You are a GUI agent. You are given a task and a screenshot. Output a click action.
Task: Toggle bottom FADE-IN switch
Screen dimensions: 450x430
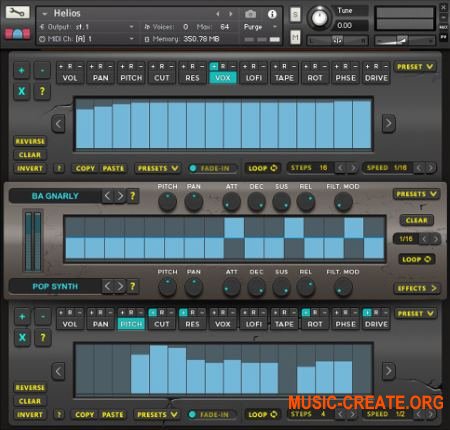[212, 415]
